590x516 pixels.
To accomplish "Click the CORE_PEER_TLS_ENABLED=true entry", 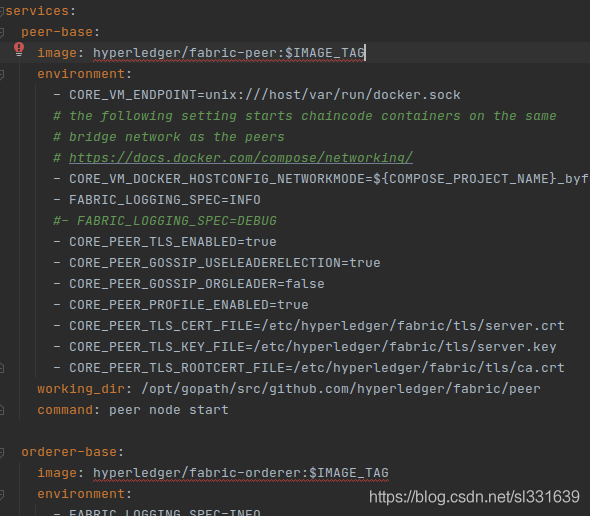I will tap(173, 242).
